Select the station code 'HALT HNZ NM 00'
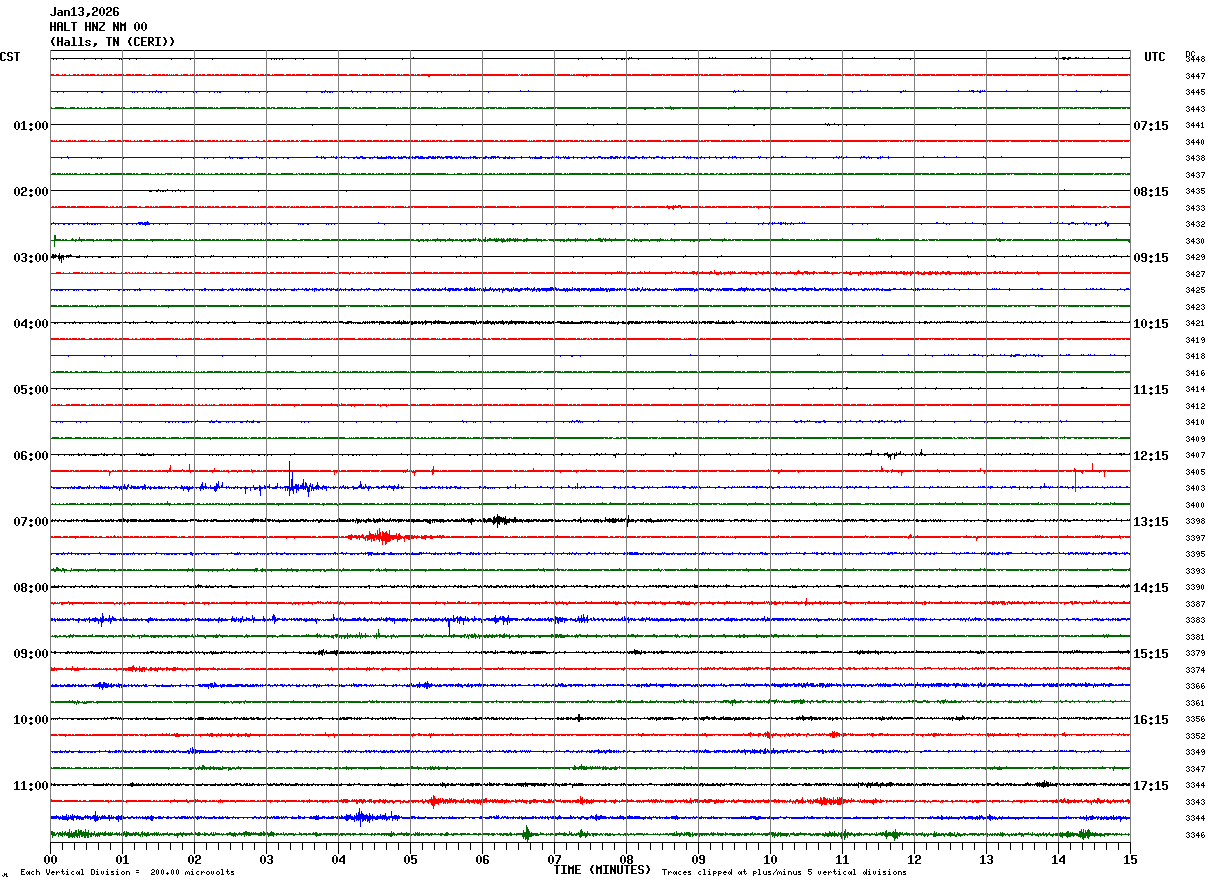The width and height of the screenshot is (1210, 886). click(x=98, y=27)
